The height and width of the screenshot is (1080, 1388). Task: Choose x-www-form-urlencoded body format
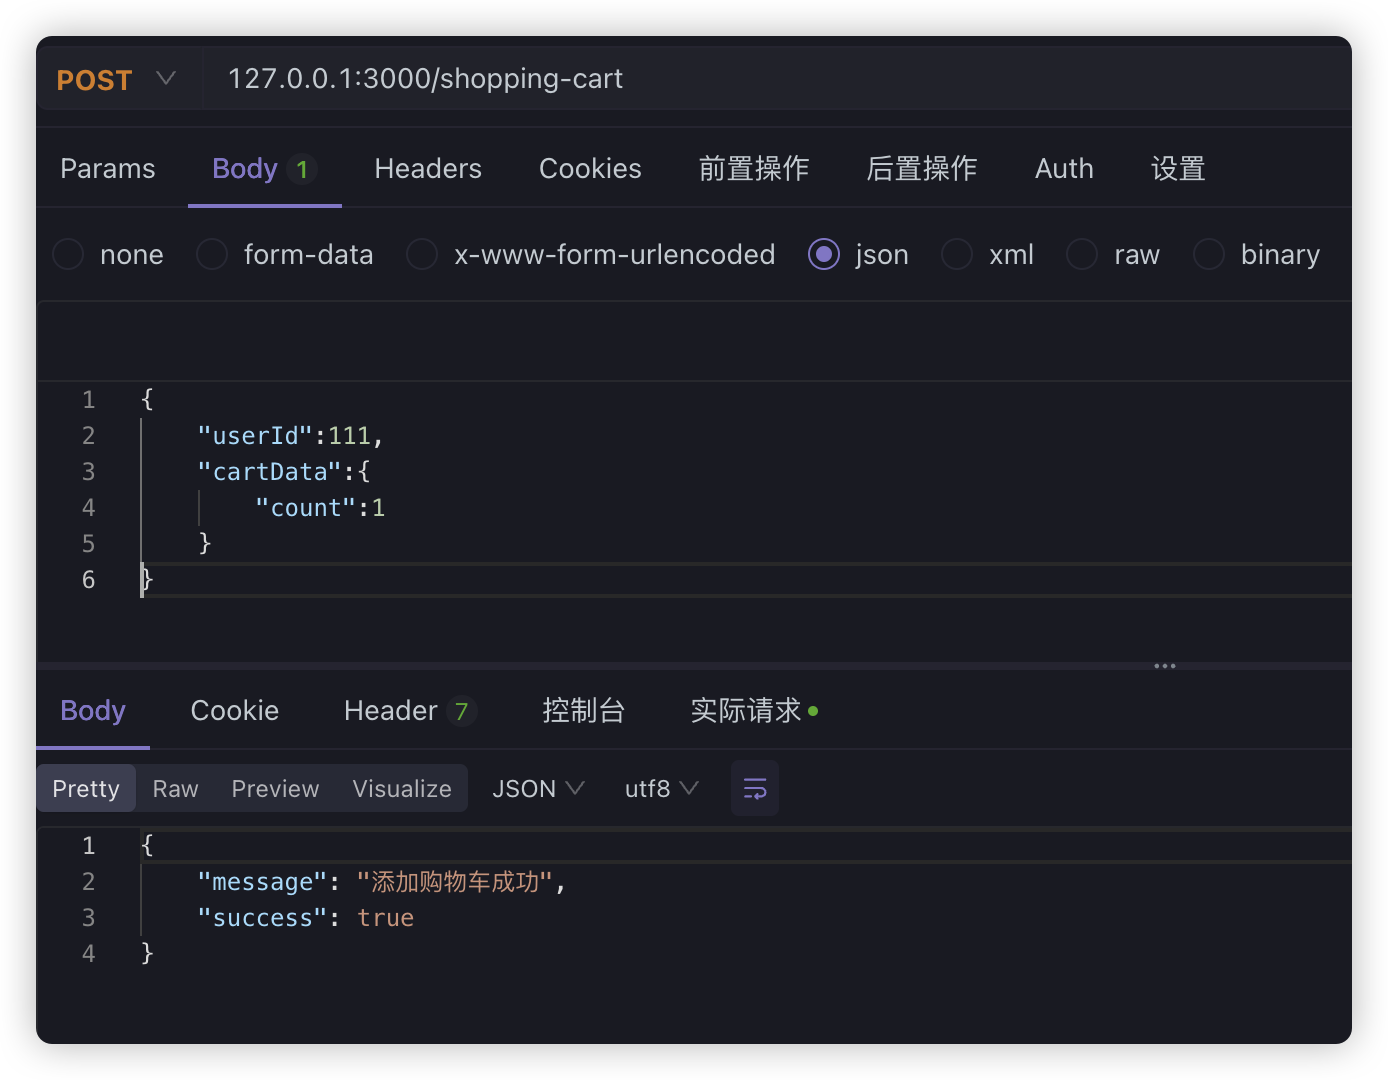[422, 254]
